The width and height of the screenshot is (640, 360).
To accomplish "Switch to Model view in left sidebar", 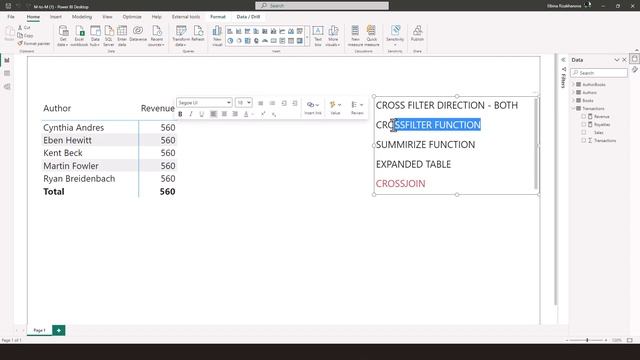I will click(7, 87).
